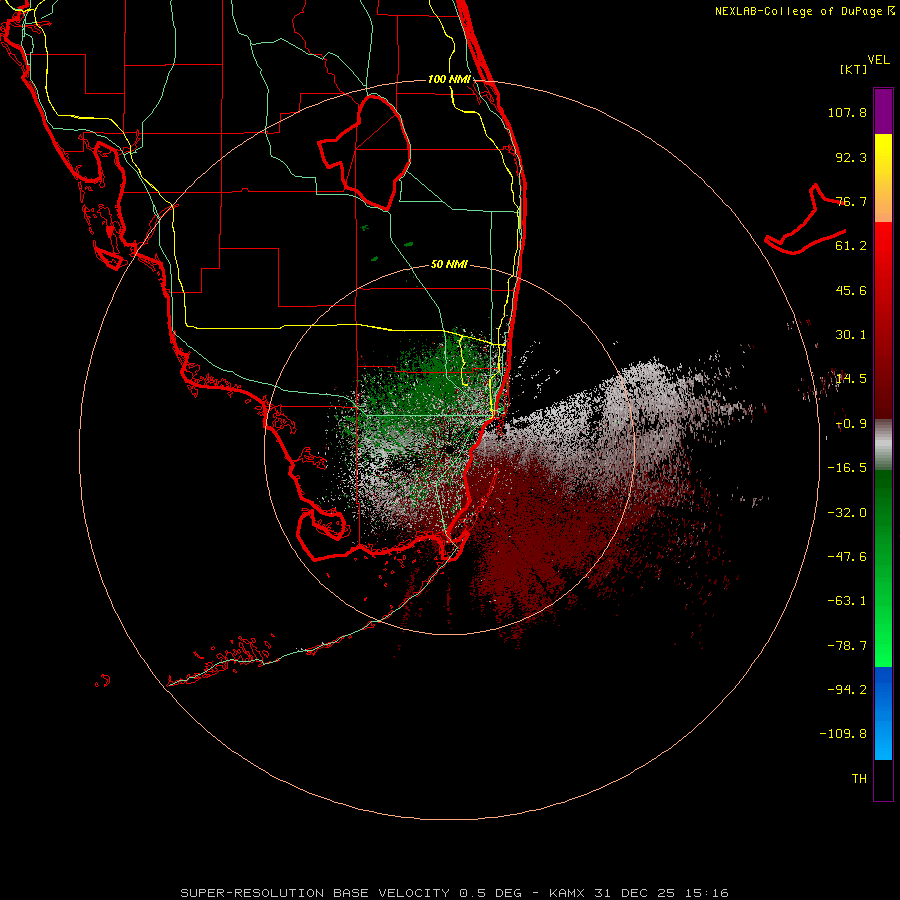Click the -63.1 velocity scale value
Screen dimensions: 900x900
tap(847, 601)
